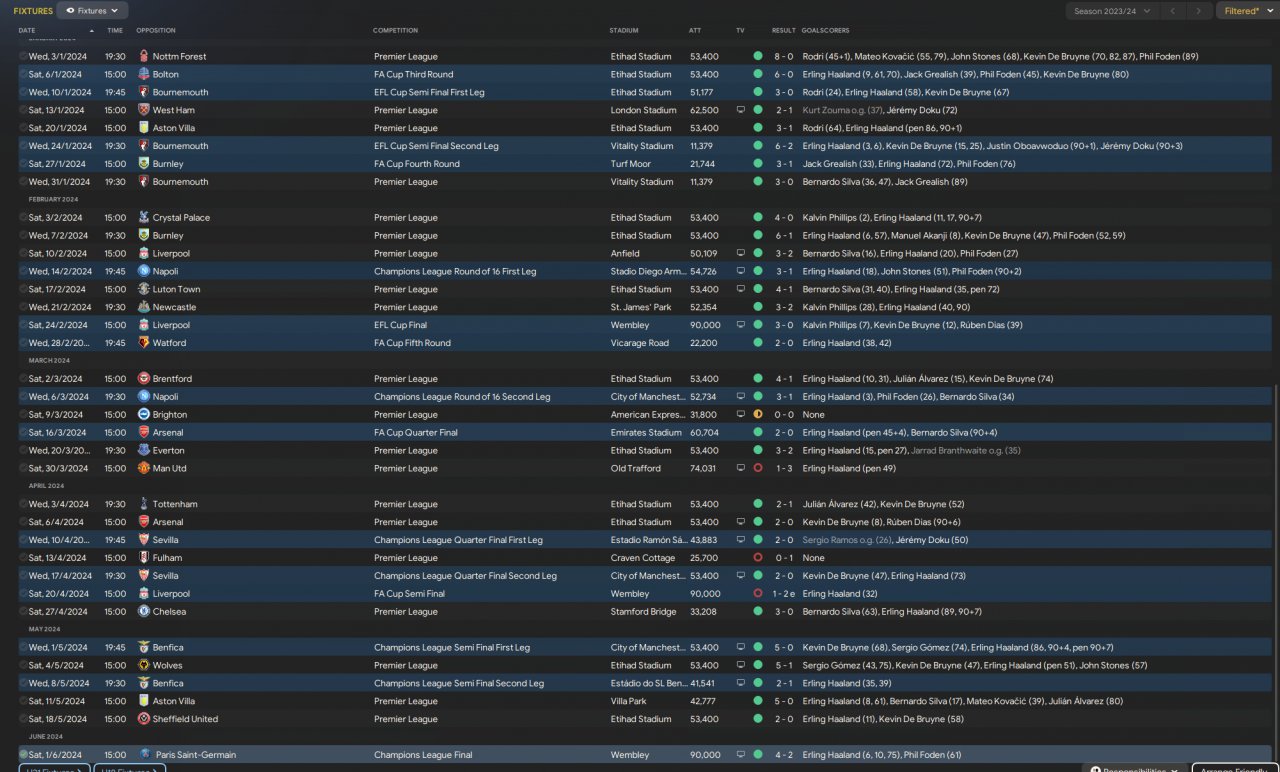
Task: Open the Champions League Final competition link
Action: coord(423,755)
